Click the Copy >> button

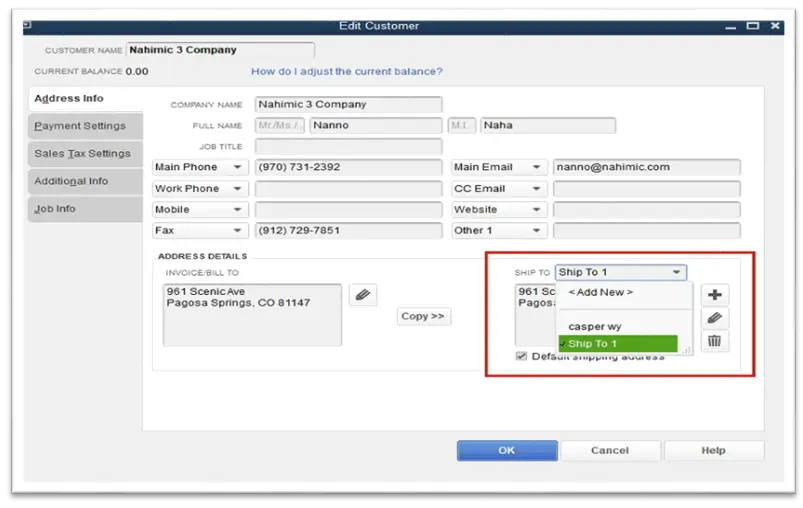point(423,316)
